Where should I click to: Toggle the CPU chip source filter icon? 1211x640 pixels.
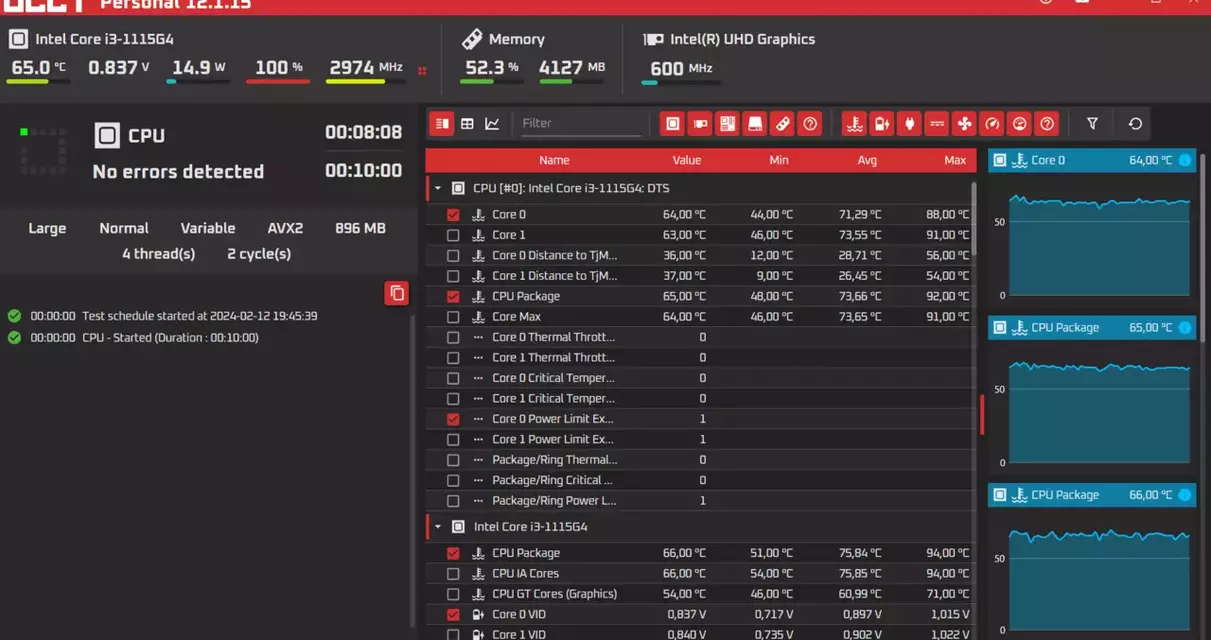[x=673, y=123]
